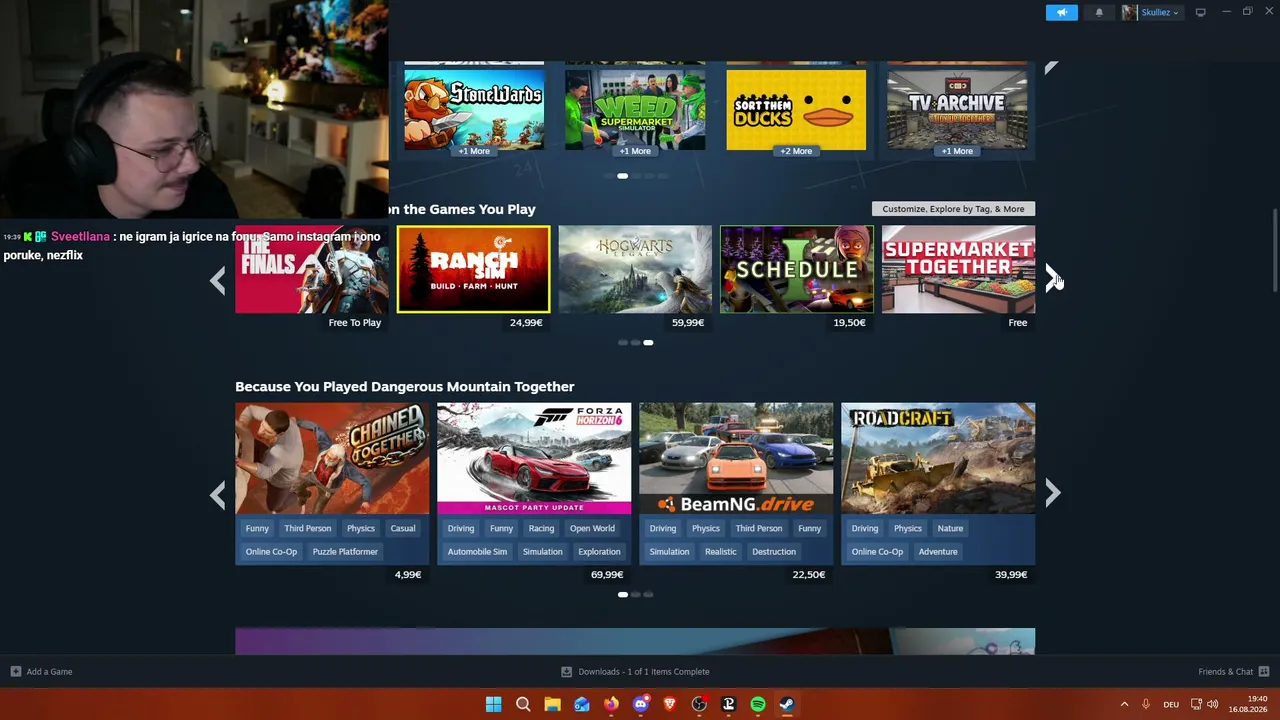Switch to OBS Studio in the taskbar
This screenshot has height=720, width=1280.
click(x=699, y=704)
